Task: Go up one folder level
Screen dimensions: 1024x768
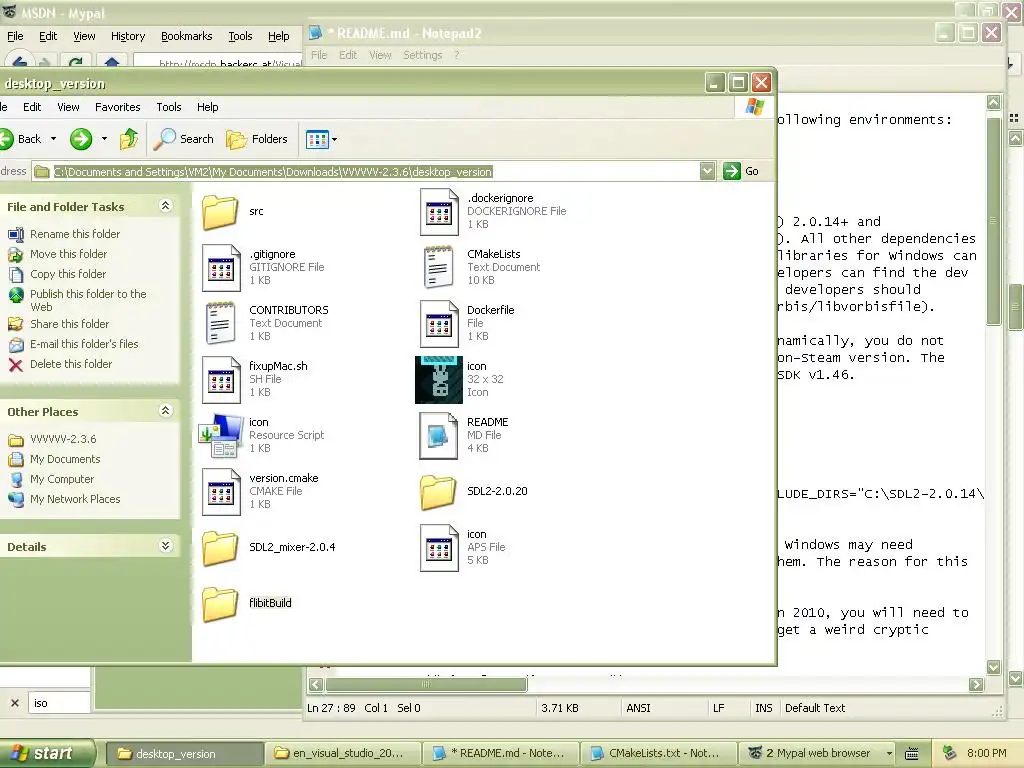Action: coord(129,139)
